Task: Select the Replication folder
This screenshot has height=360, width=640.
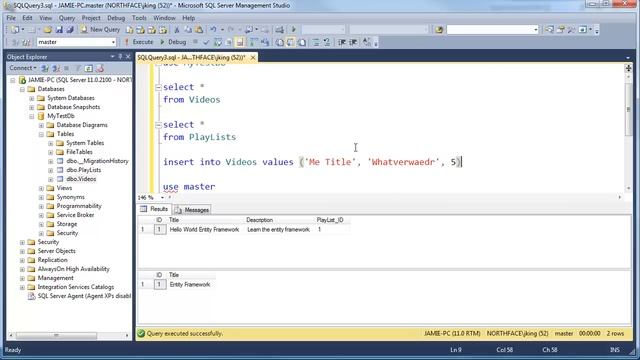Action: click(53, 260)
